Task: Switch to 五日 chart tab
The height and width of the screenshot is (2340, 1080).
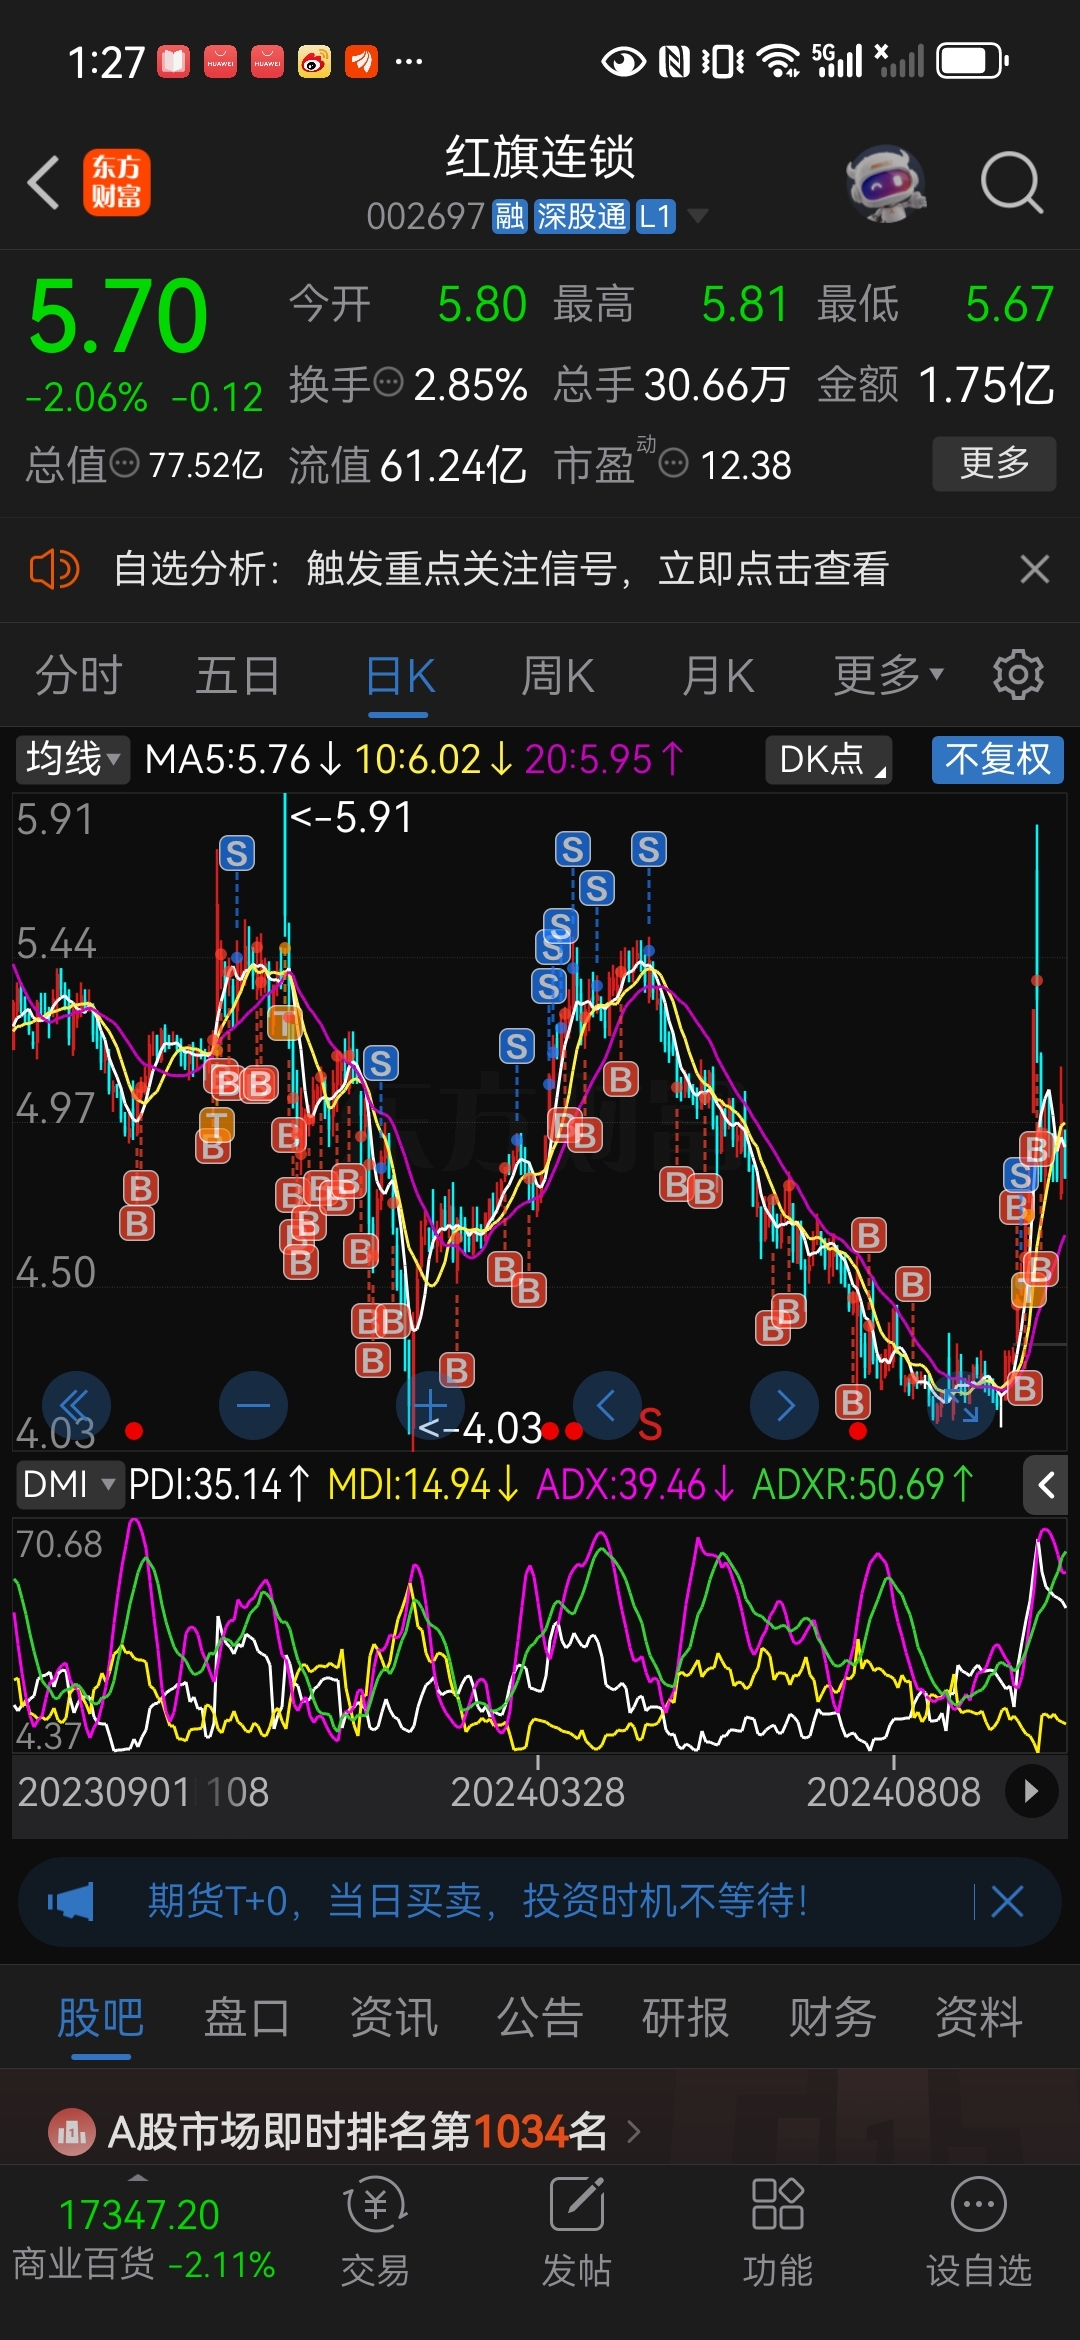Action: [x=237, y=676]
